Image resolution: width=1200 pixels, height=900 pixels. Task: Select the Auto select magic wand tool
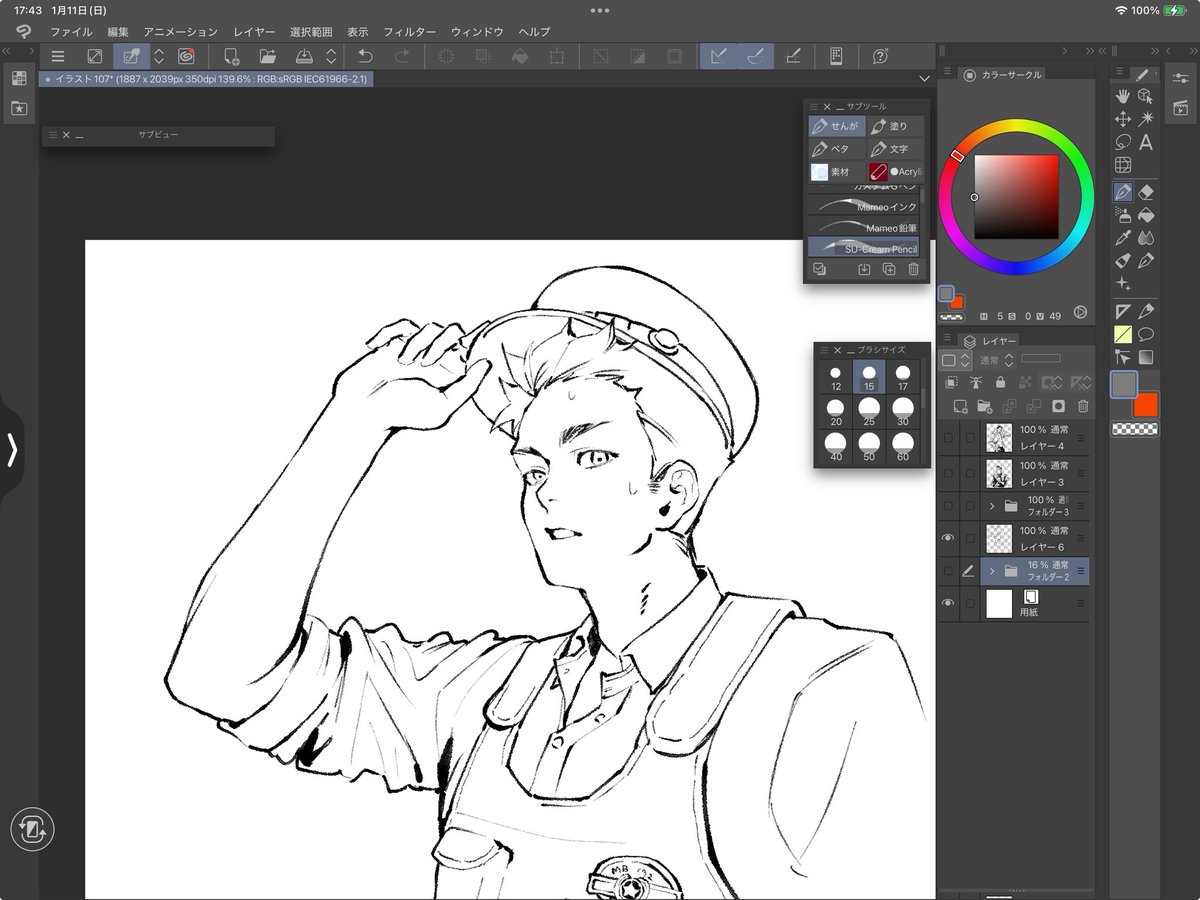coord(1146,119)
